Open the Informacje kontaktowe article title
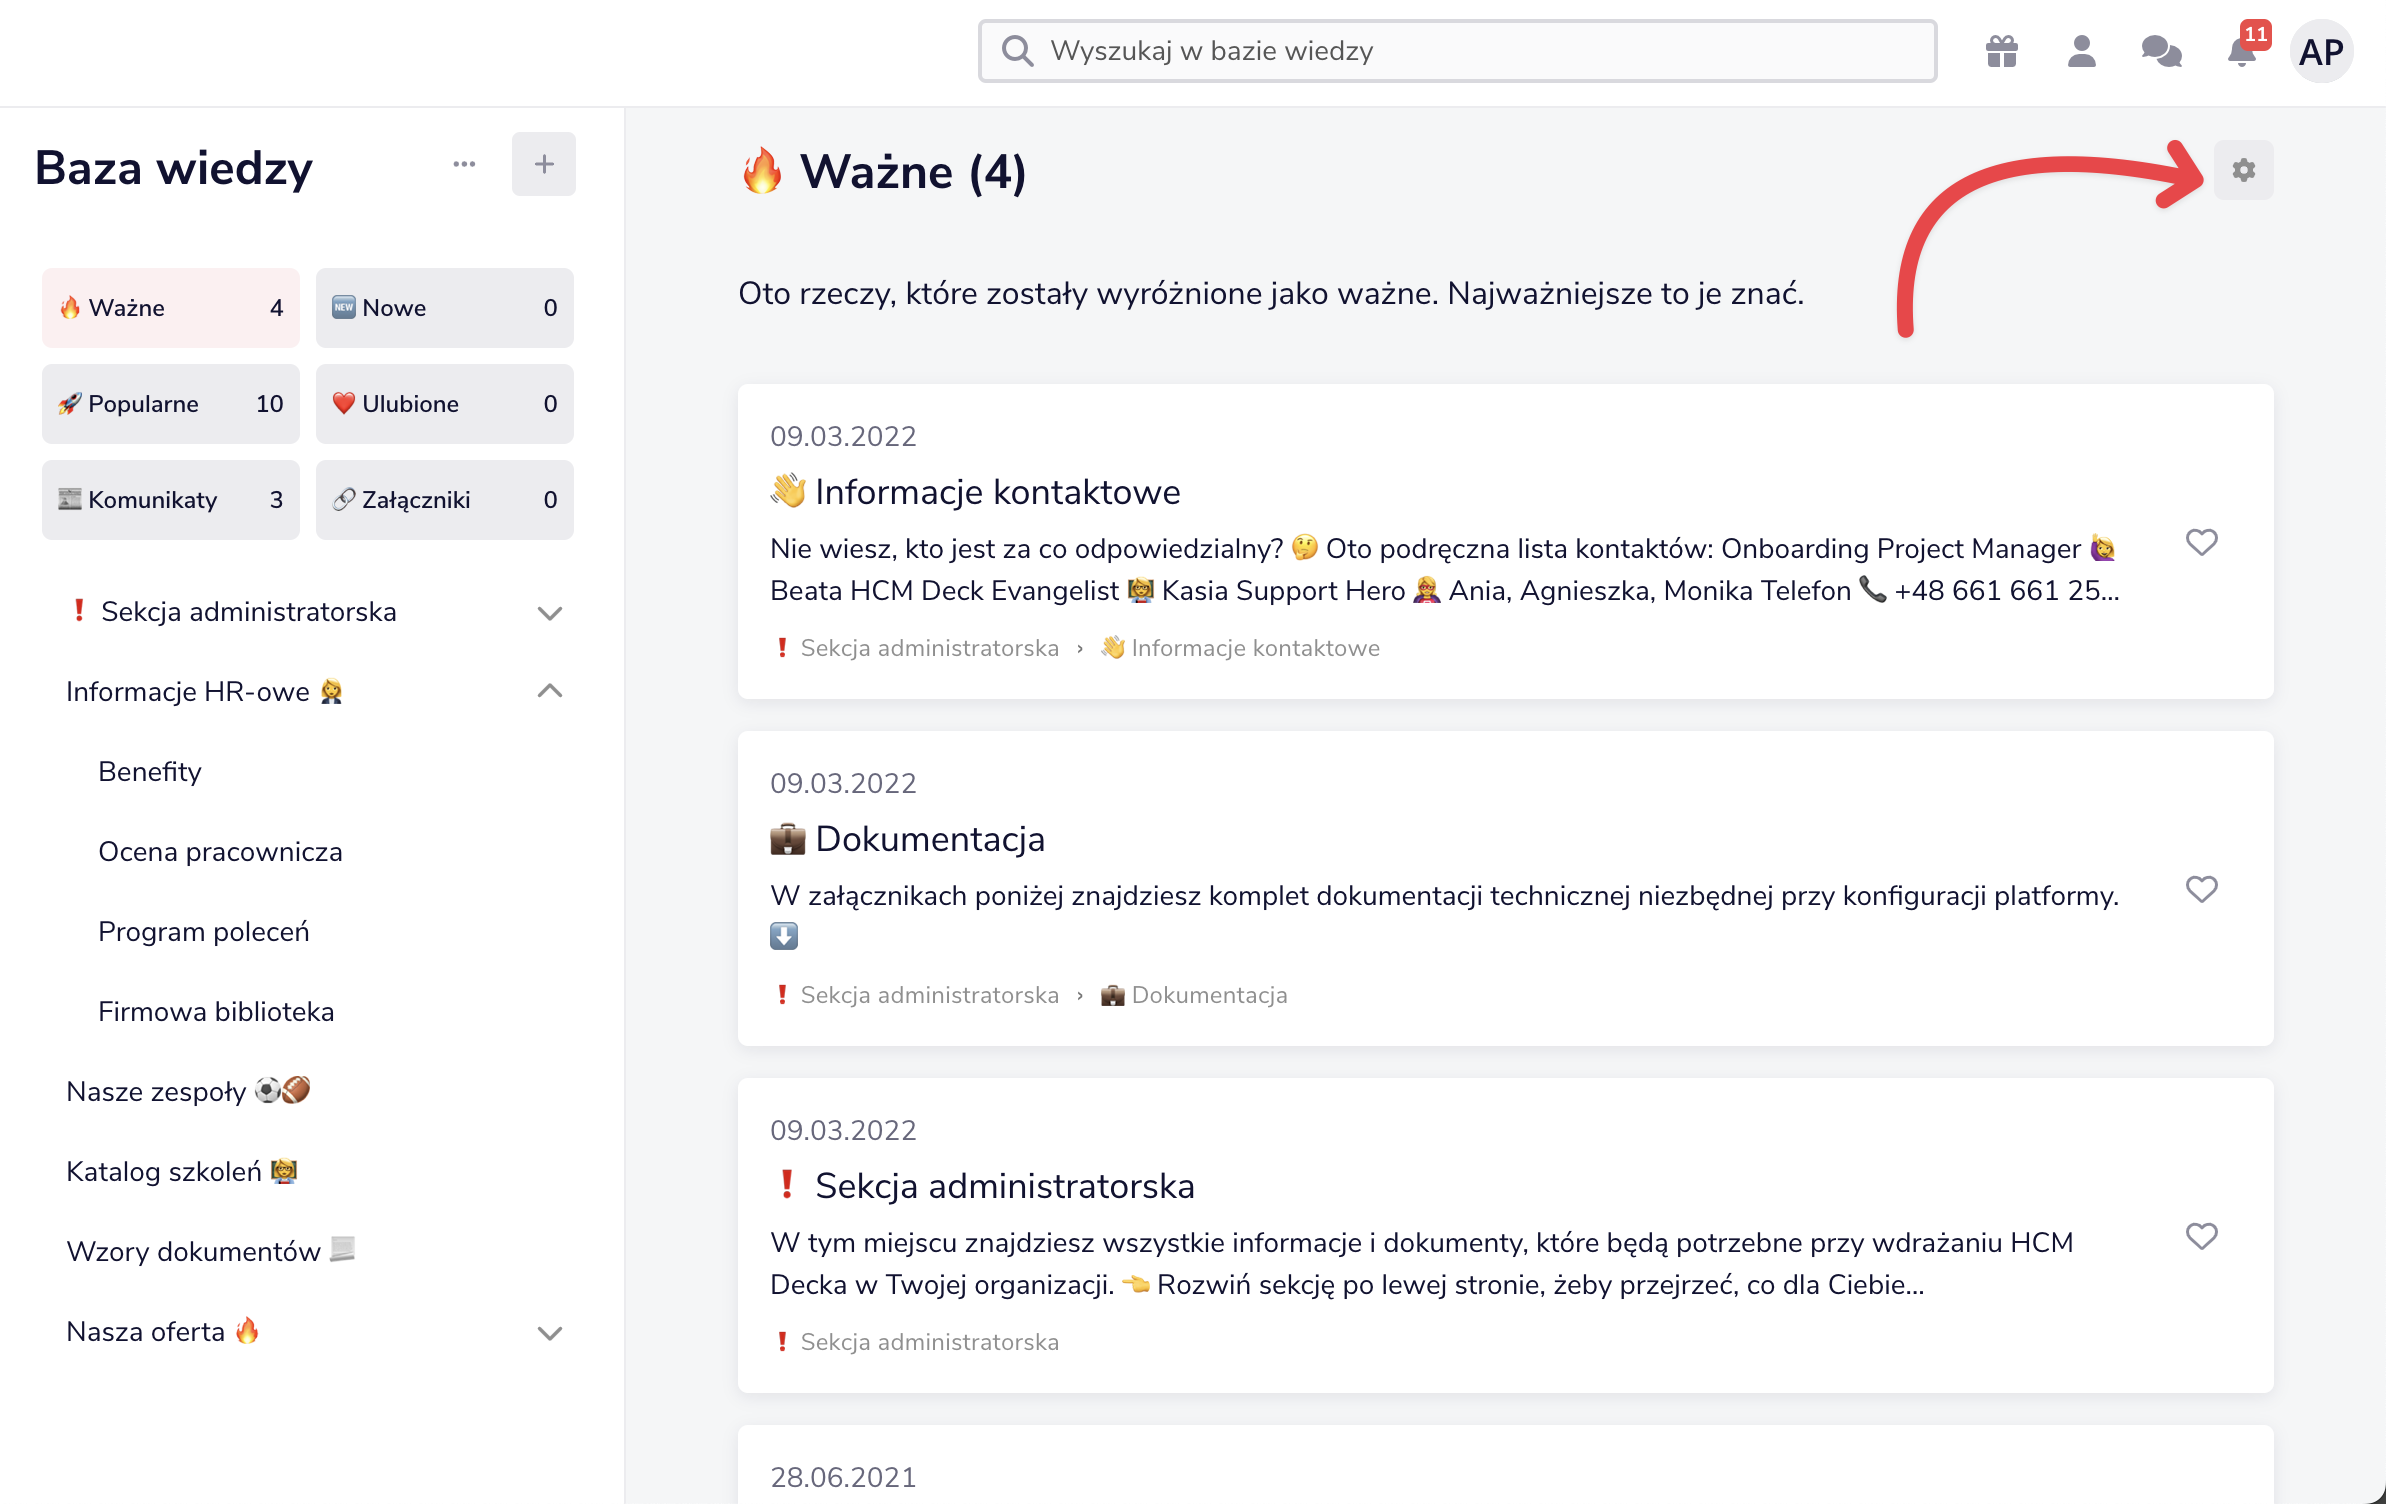 click(996, 492)
